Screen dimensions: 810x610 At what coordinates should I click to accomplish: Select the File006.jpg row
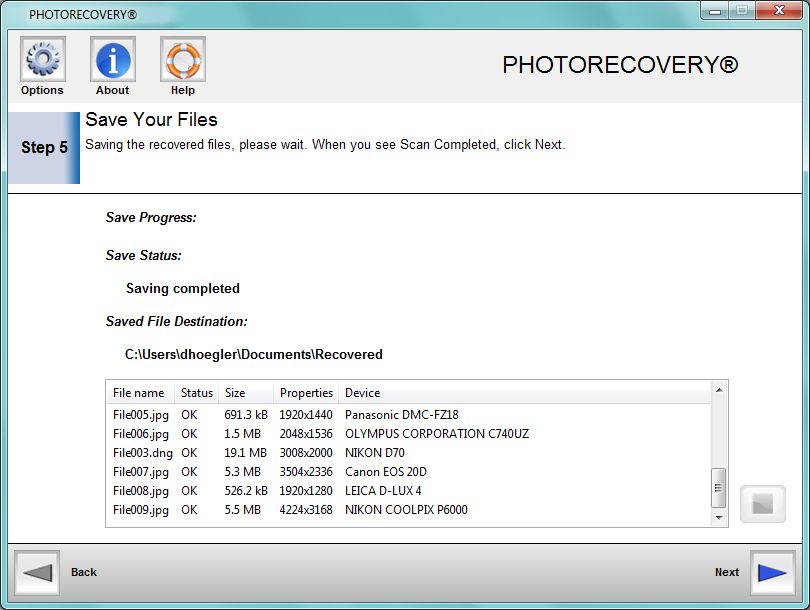[408, 434]
